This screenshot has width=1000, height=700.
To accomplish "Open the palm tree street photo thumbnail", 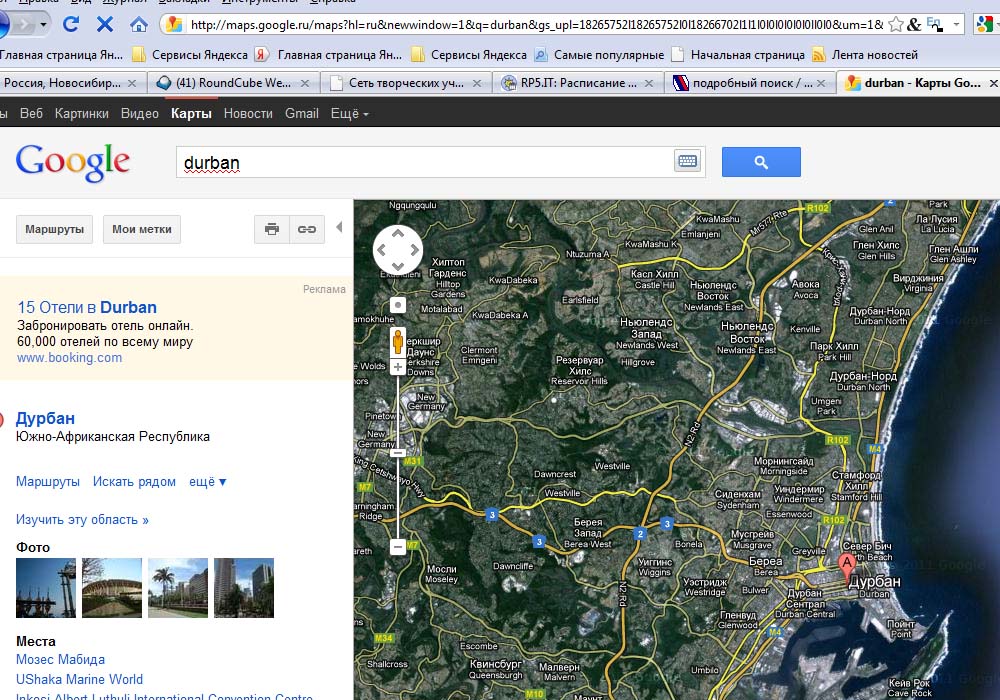I will (178, 588).
